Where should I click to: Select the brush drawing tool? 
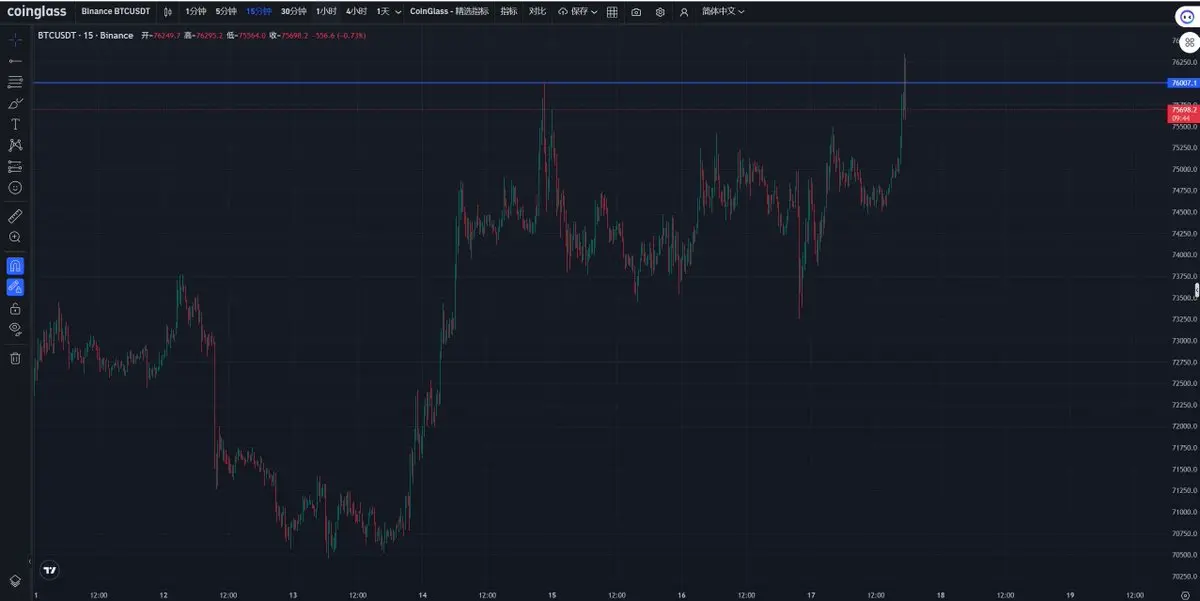15,103
